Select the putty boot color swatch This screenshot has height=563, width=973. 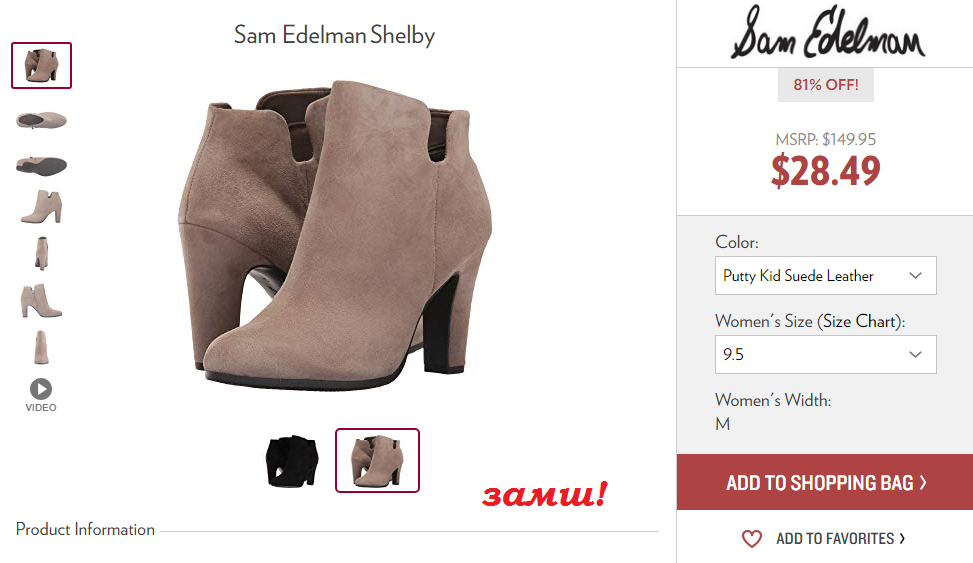(377, 461)
